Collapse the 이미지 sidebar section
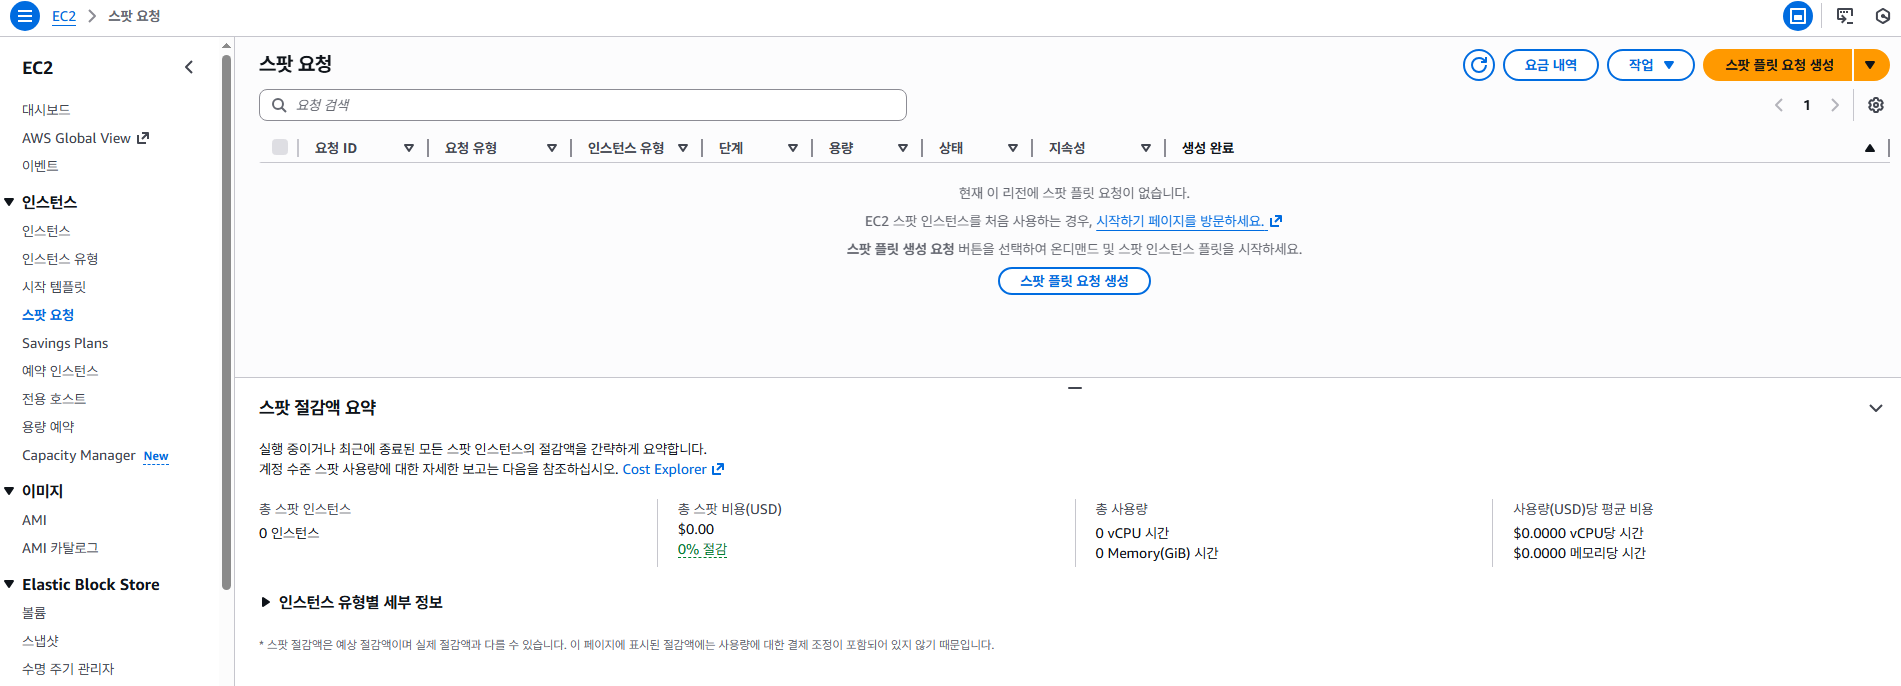The height and width of the screenshot is (686, 1901). pos(9,491)
